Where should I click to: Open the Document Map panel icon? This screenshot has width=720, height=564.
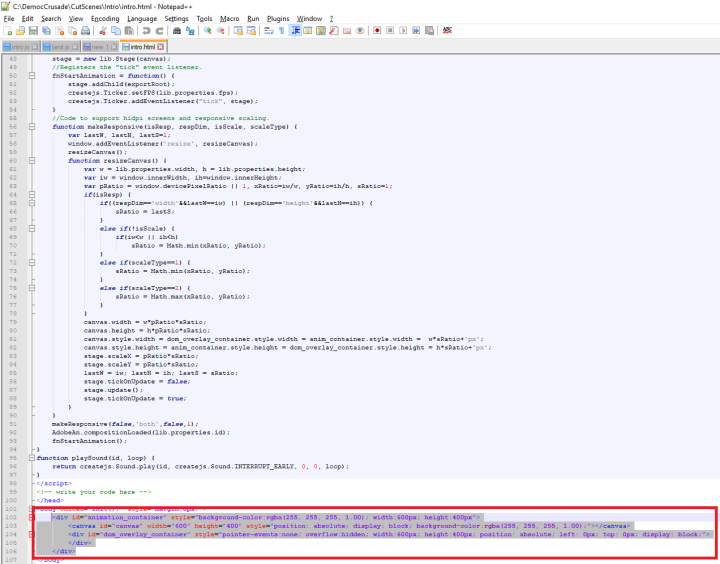(321, 31)
